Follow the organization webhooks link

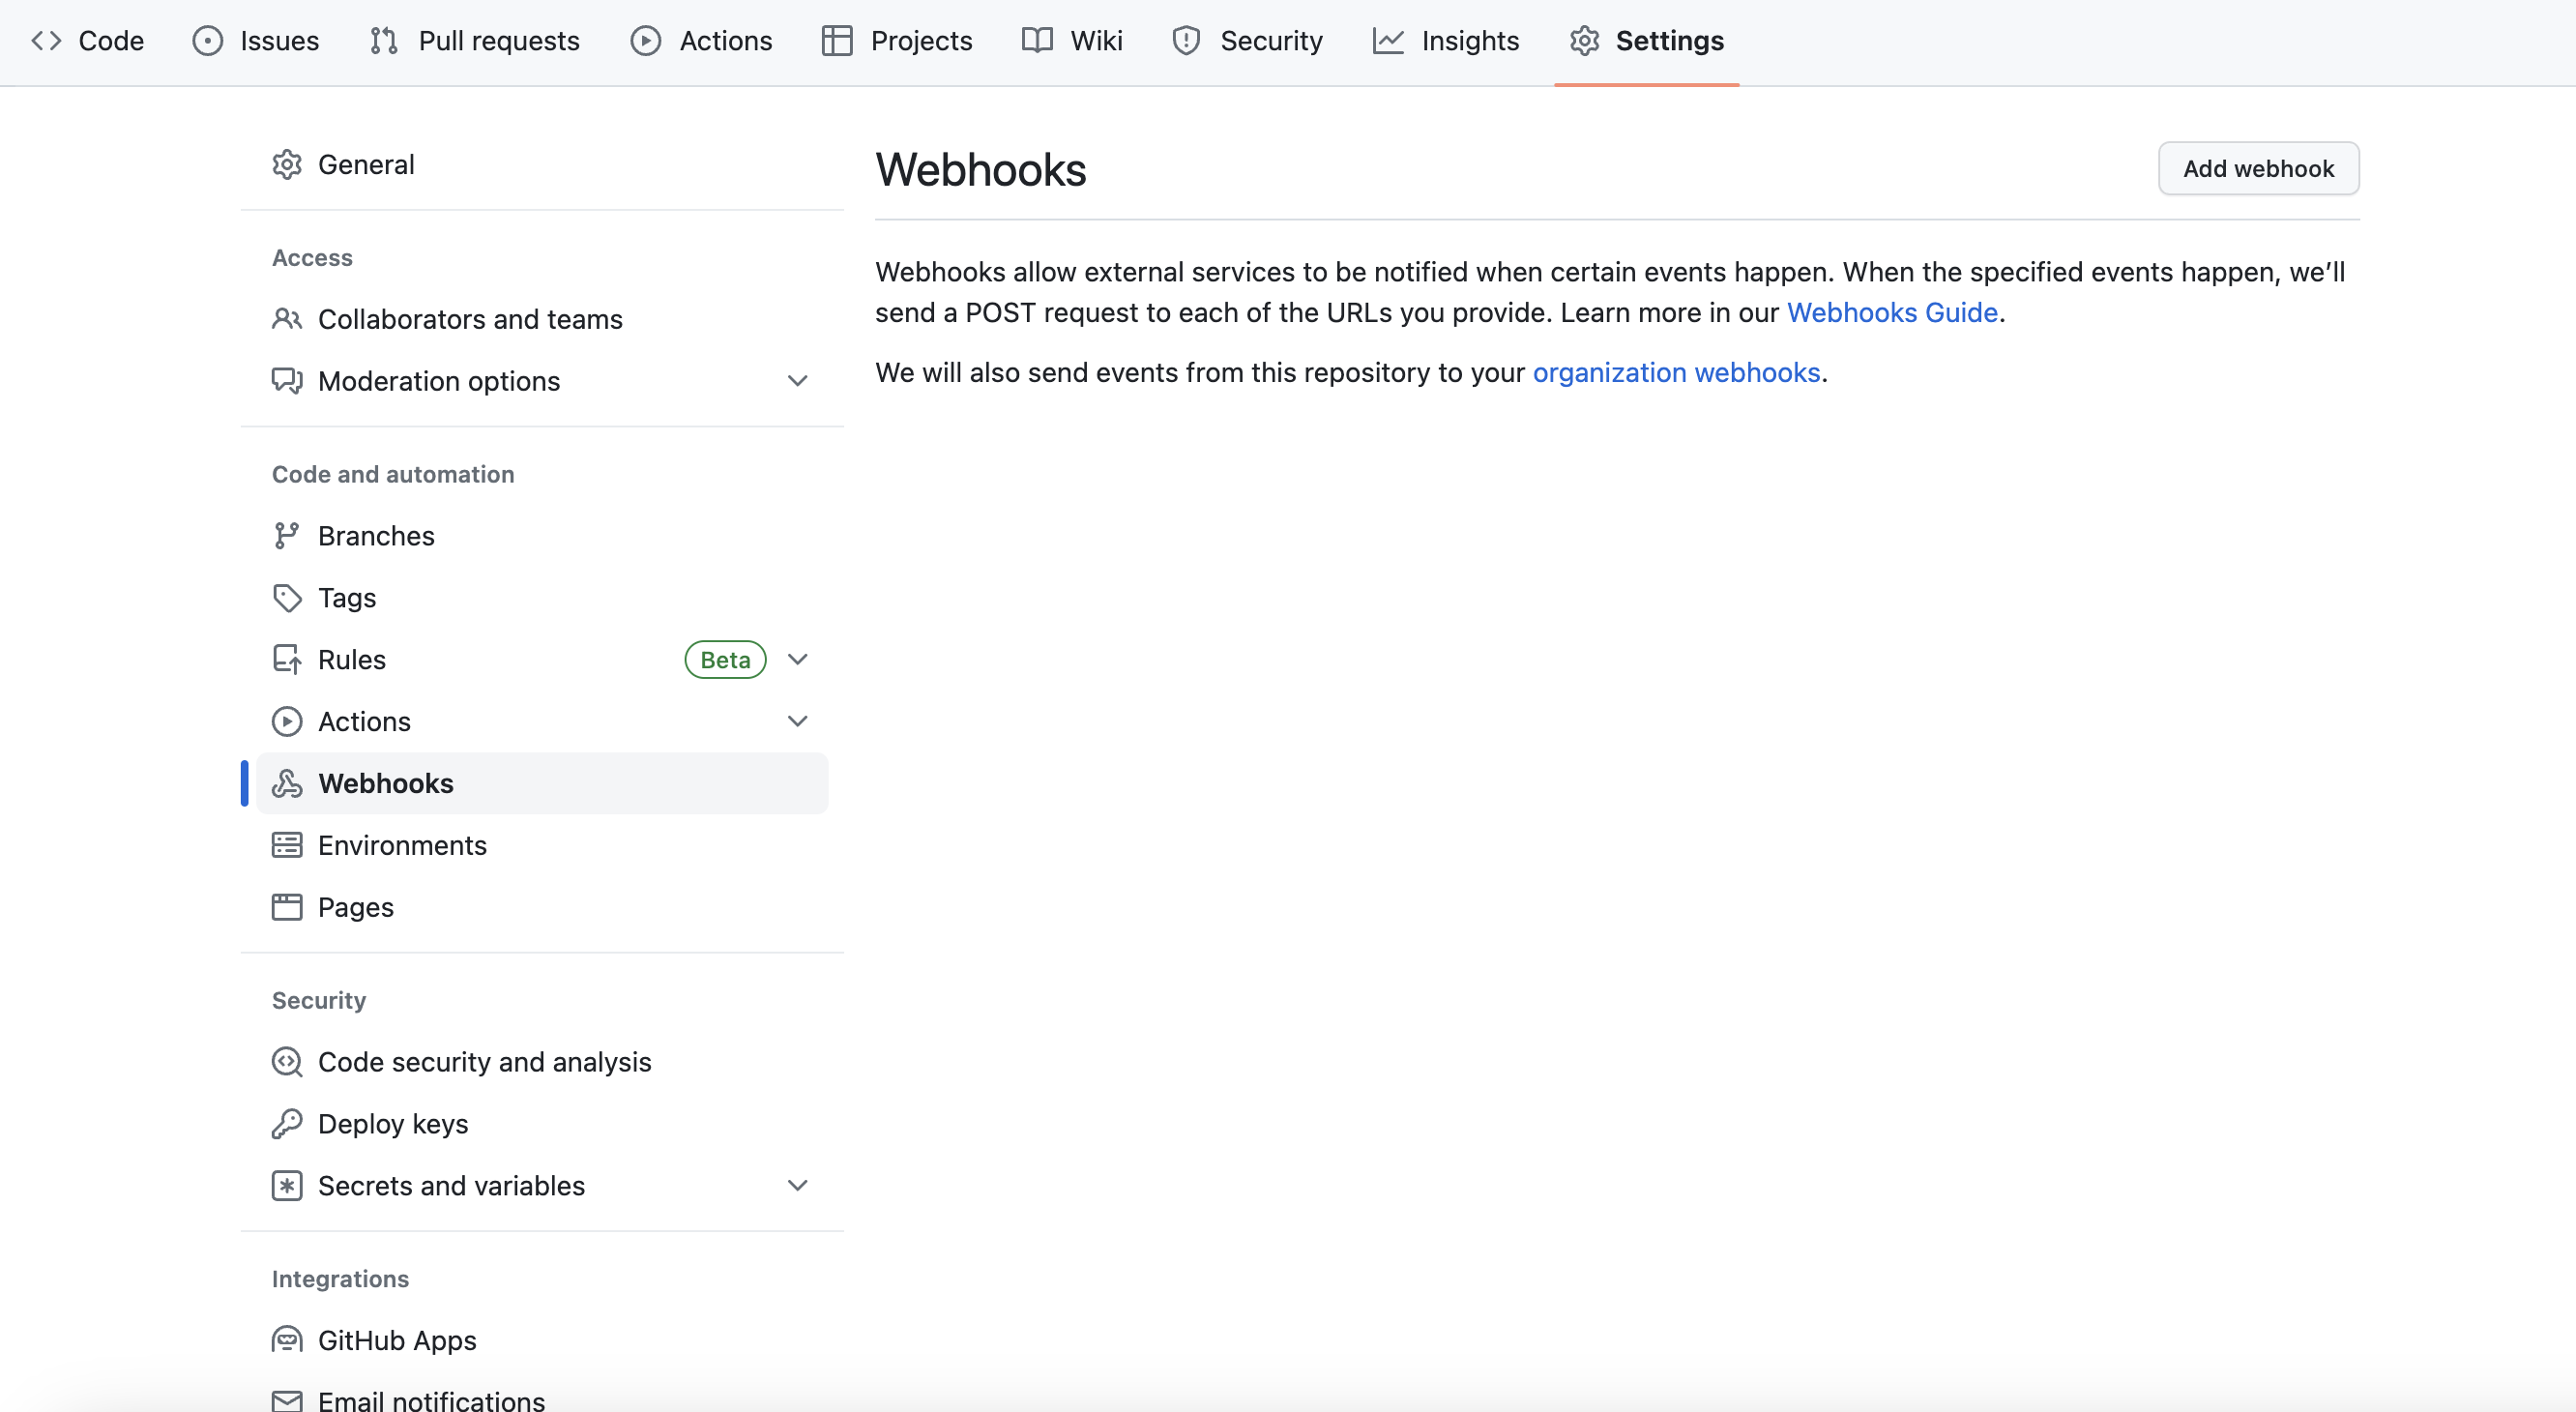point(1675,373)
